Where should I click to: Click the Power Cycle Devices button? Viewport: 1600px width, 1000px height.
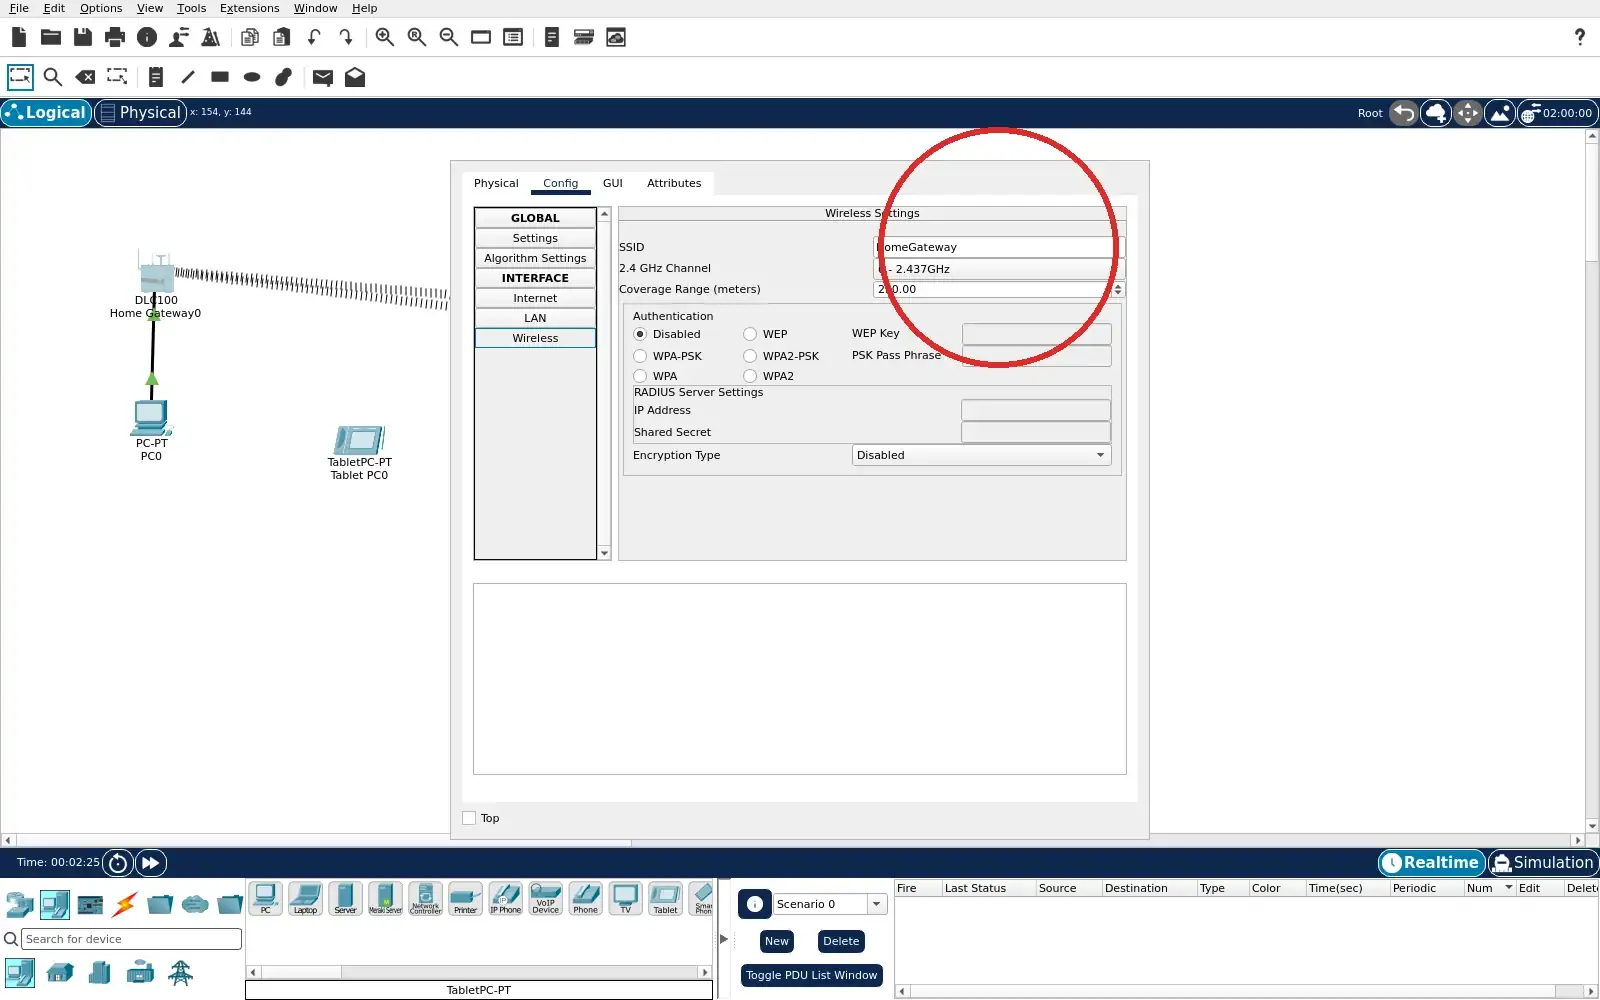point(118,863)
